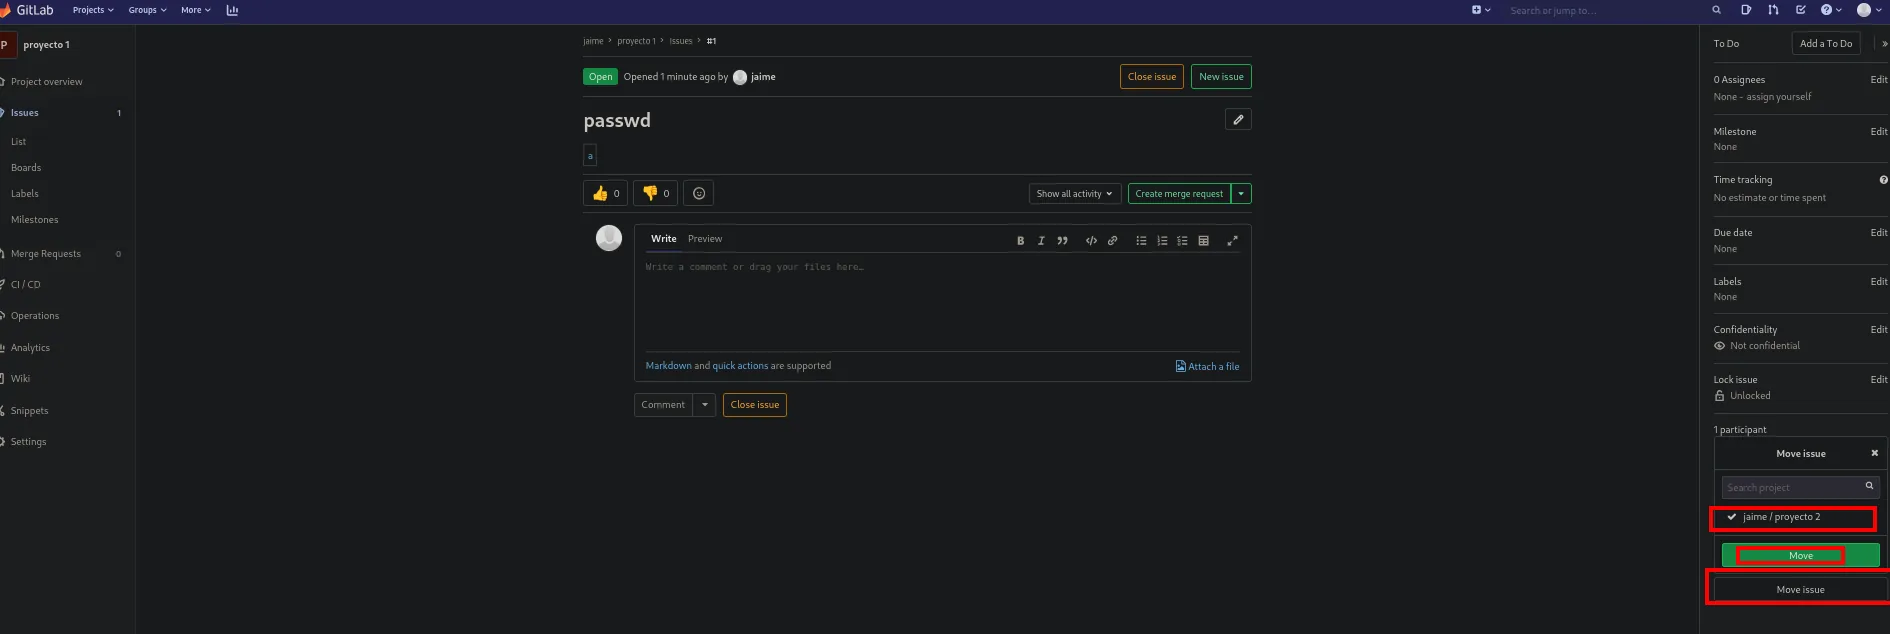Open the new item plus dropdown
This screenshot has width=1890, height=634.
(1481, 10)
